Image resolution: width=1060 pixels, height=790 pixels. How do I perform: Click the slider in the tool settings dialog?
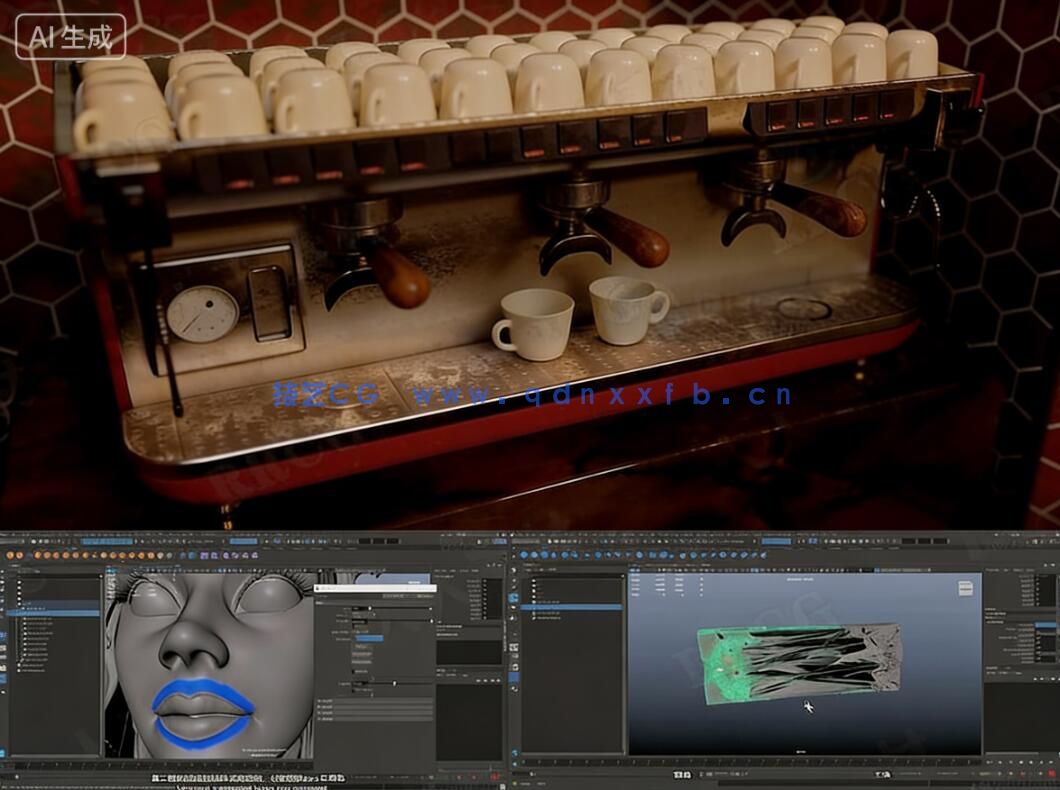tap(394, 683)
